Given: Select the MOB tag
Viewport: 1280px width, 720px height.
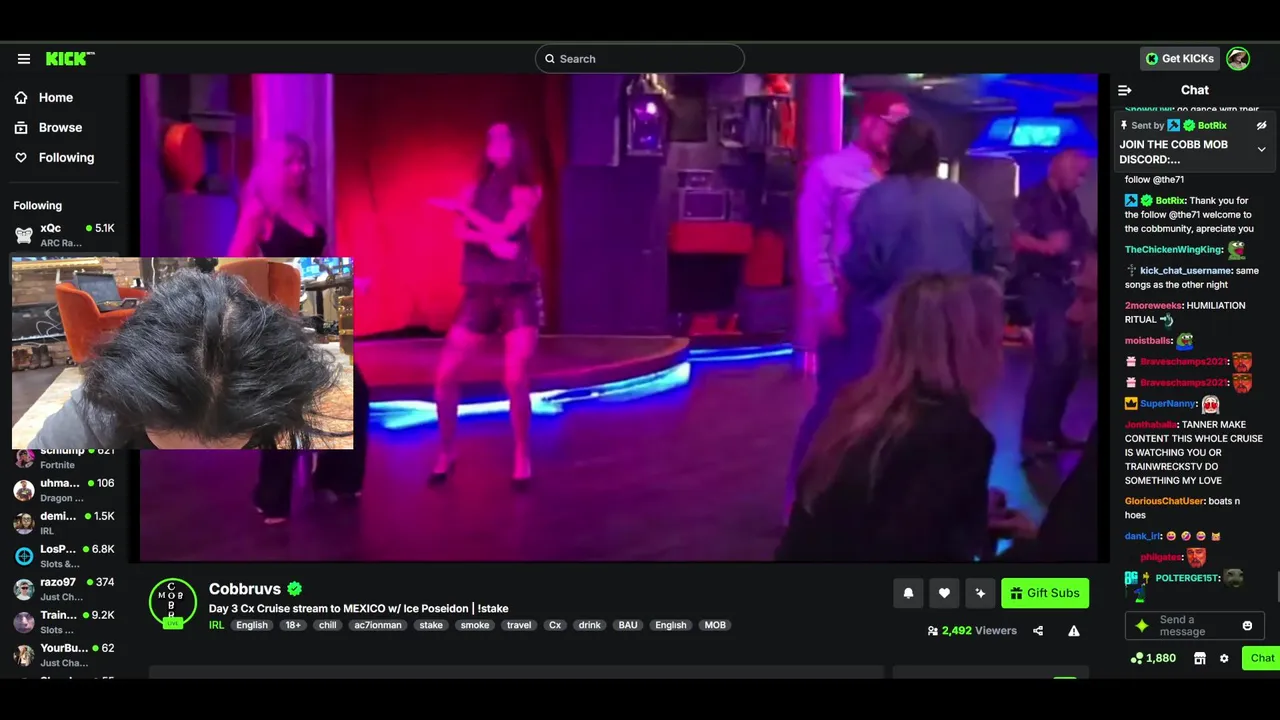Looking at the screenshot, I should point(715,625).
